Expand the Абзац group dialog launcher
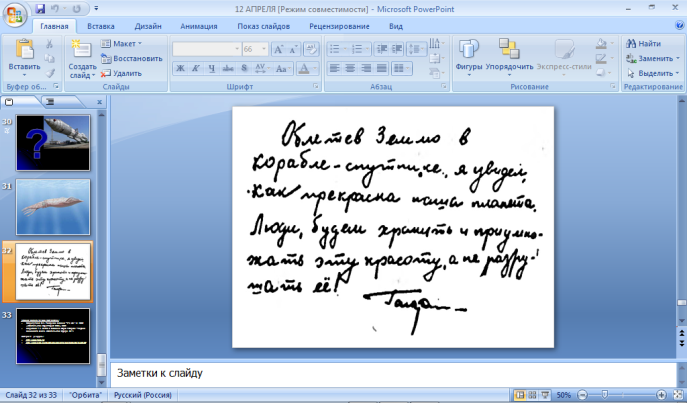The height and width of the screenshot is (403, 687). 444,87
